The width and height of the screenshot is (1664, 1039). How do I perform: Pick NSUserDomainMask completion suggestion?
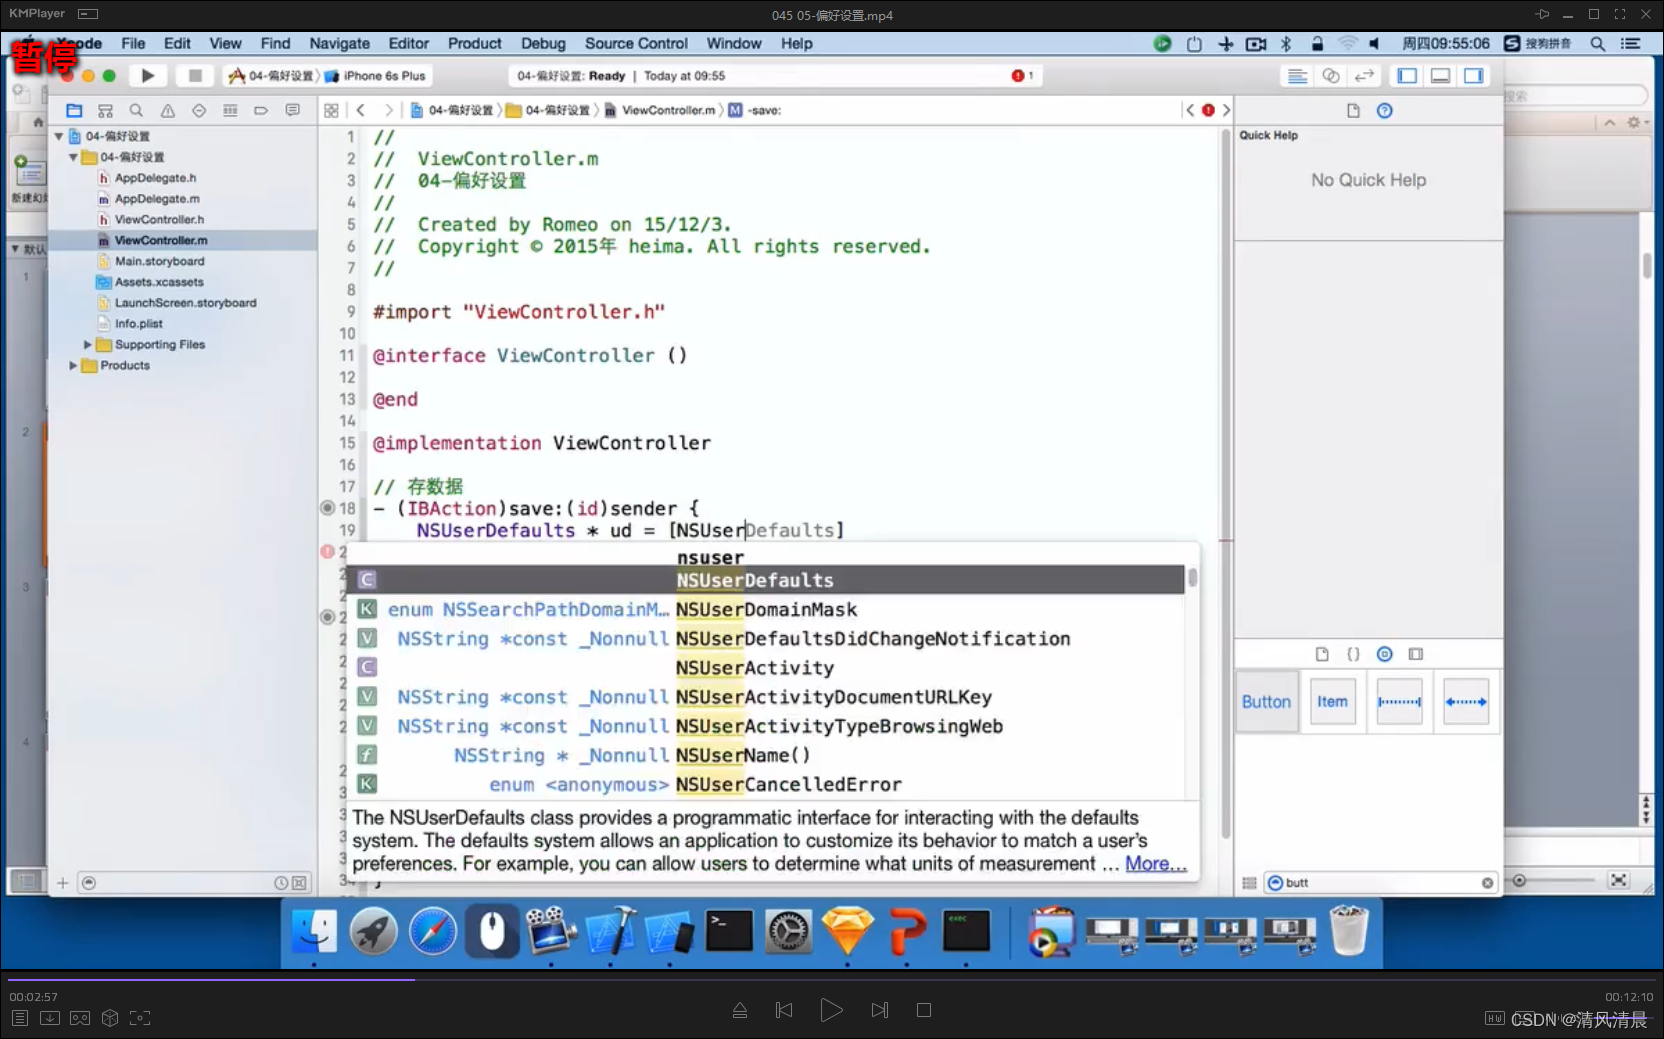point(766,610)
